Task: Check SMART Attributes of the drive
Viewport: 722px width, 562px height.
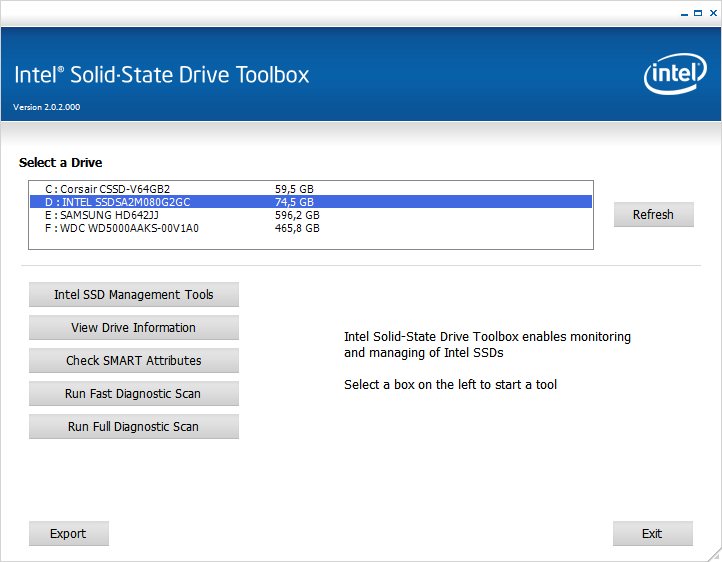Action: tap(134, 361)
